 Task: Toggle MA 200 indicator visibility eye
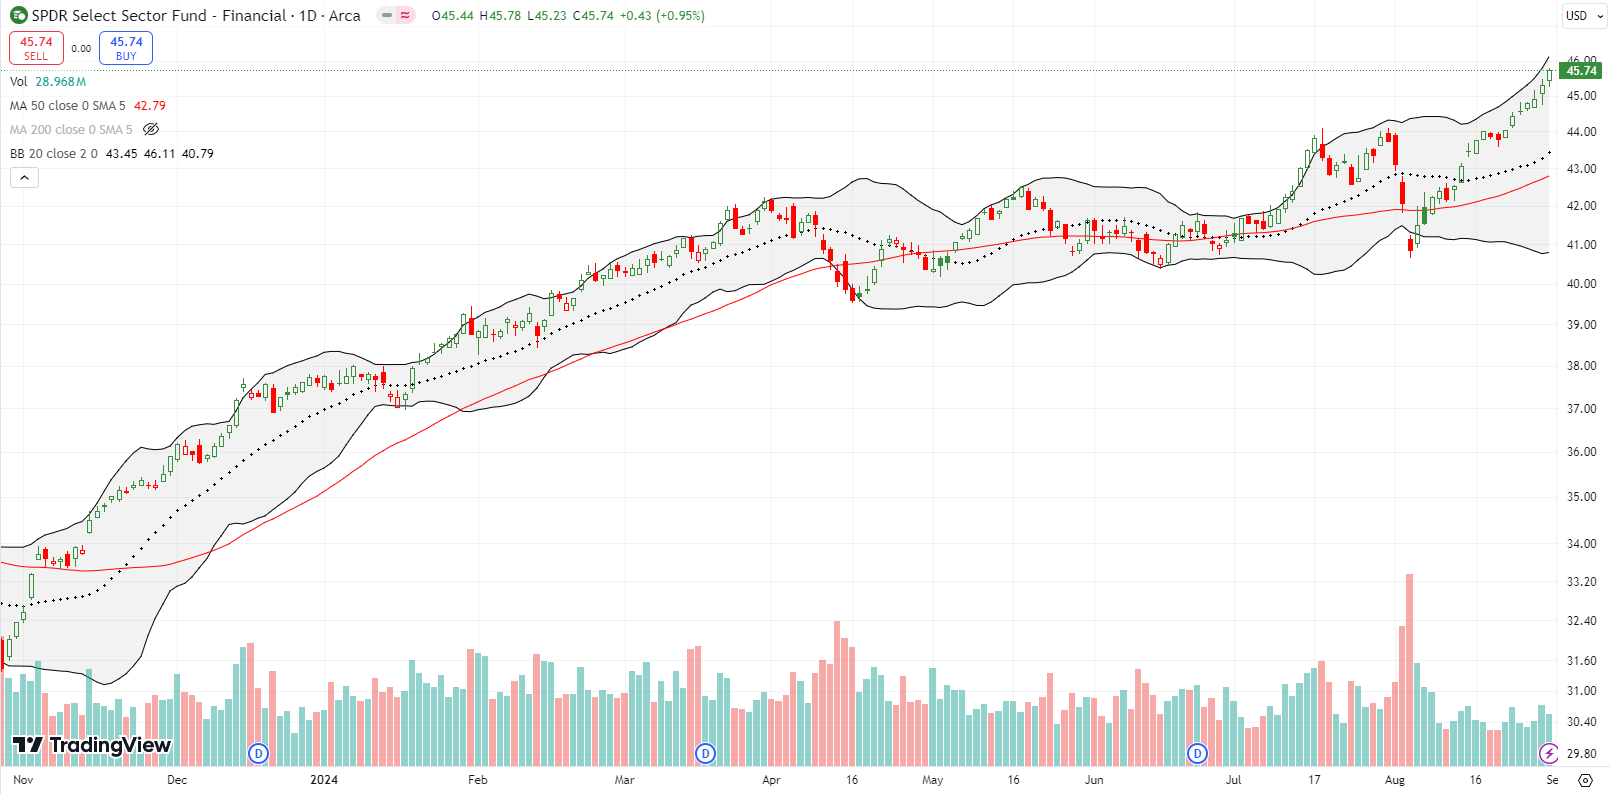[x=151, y=129]
